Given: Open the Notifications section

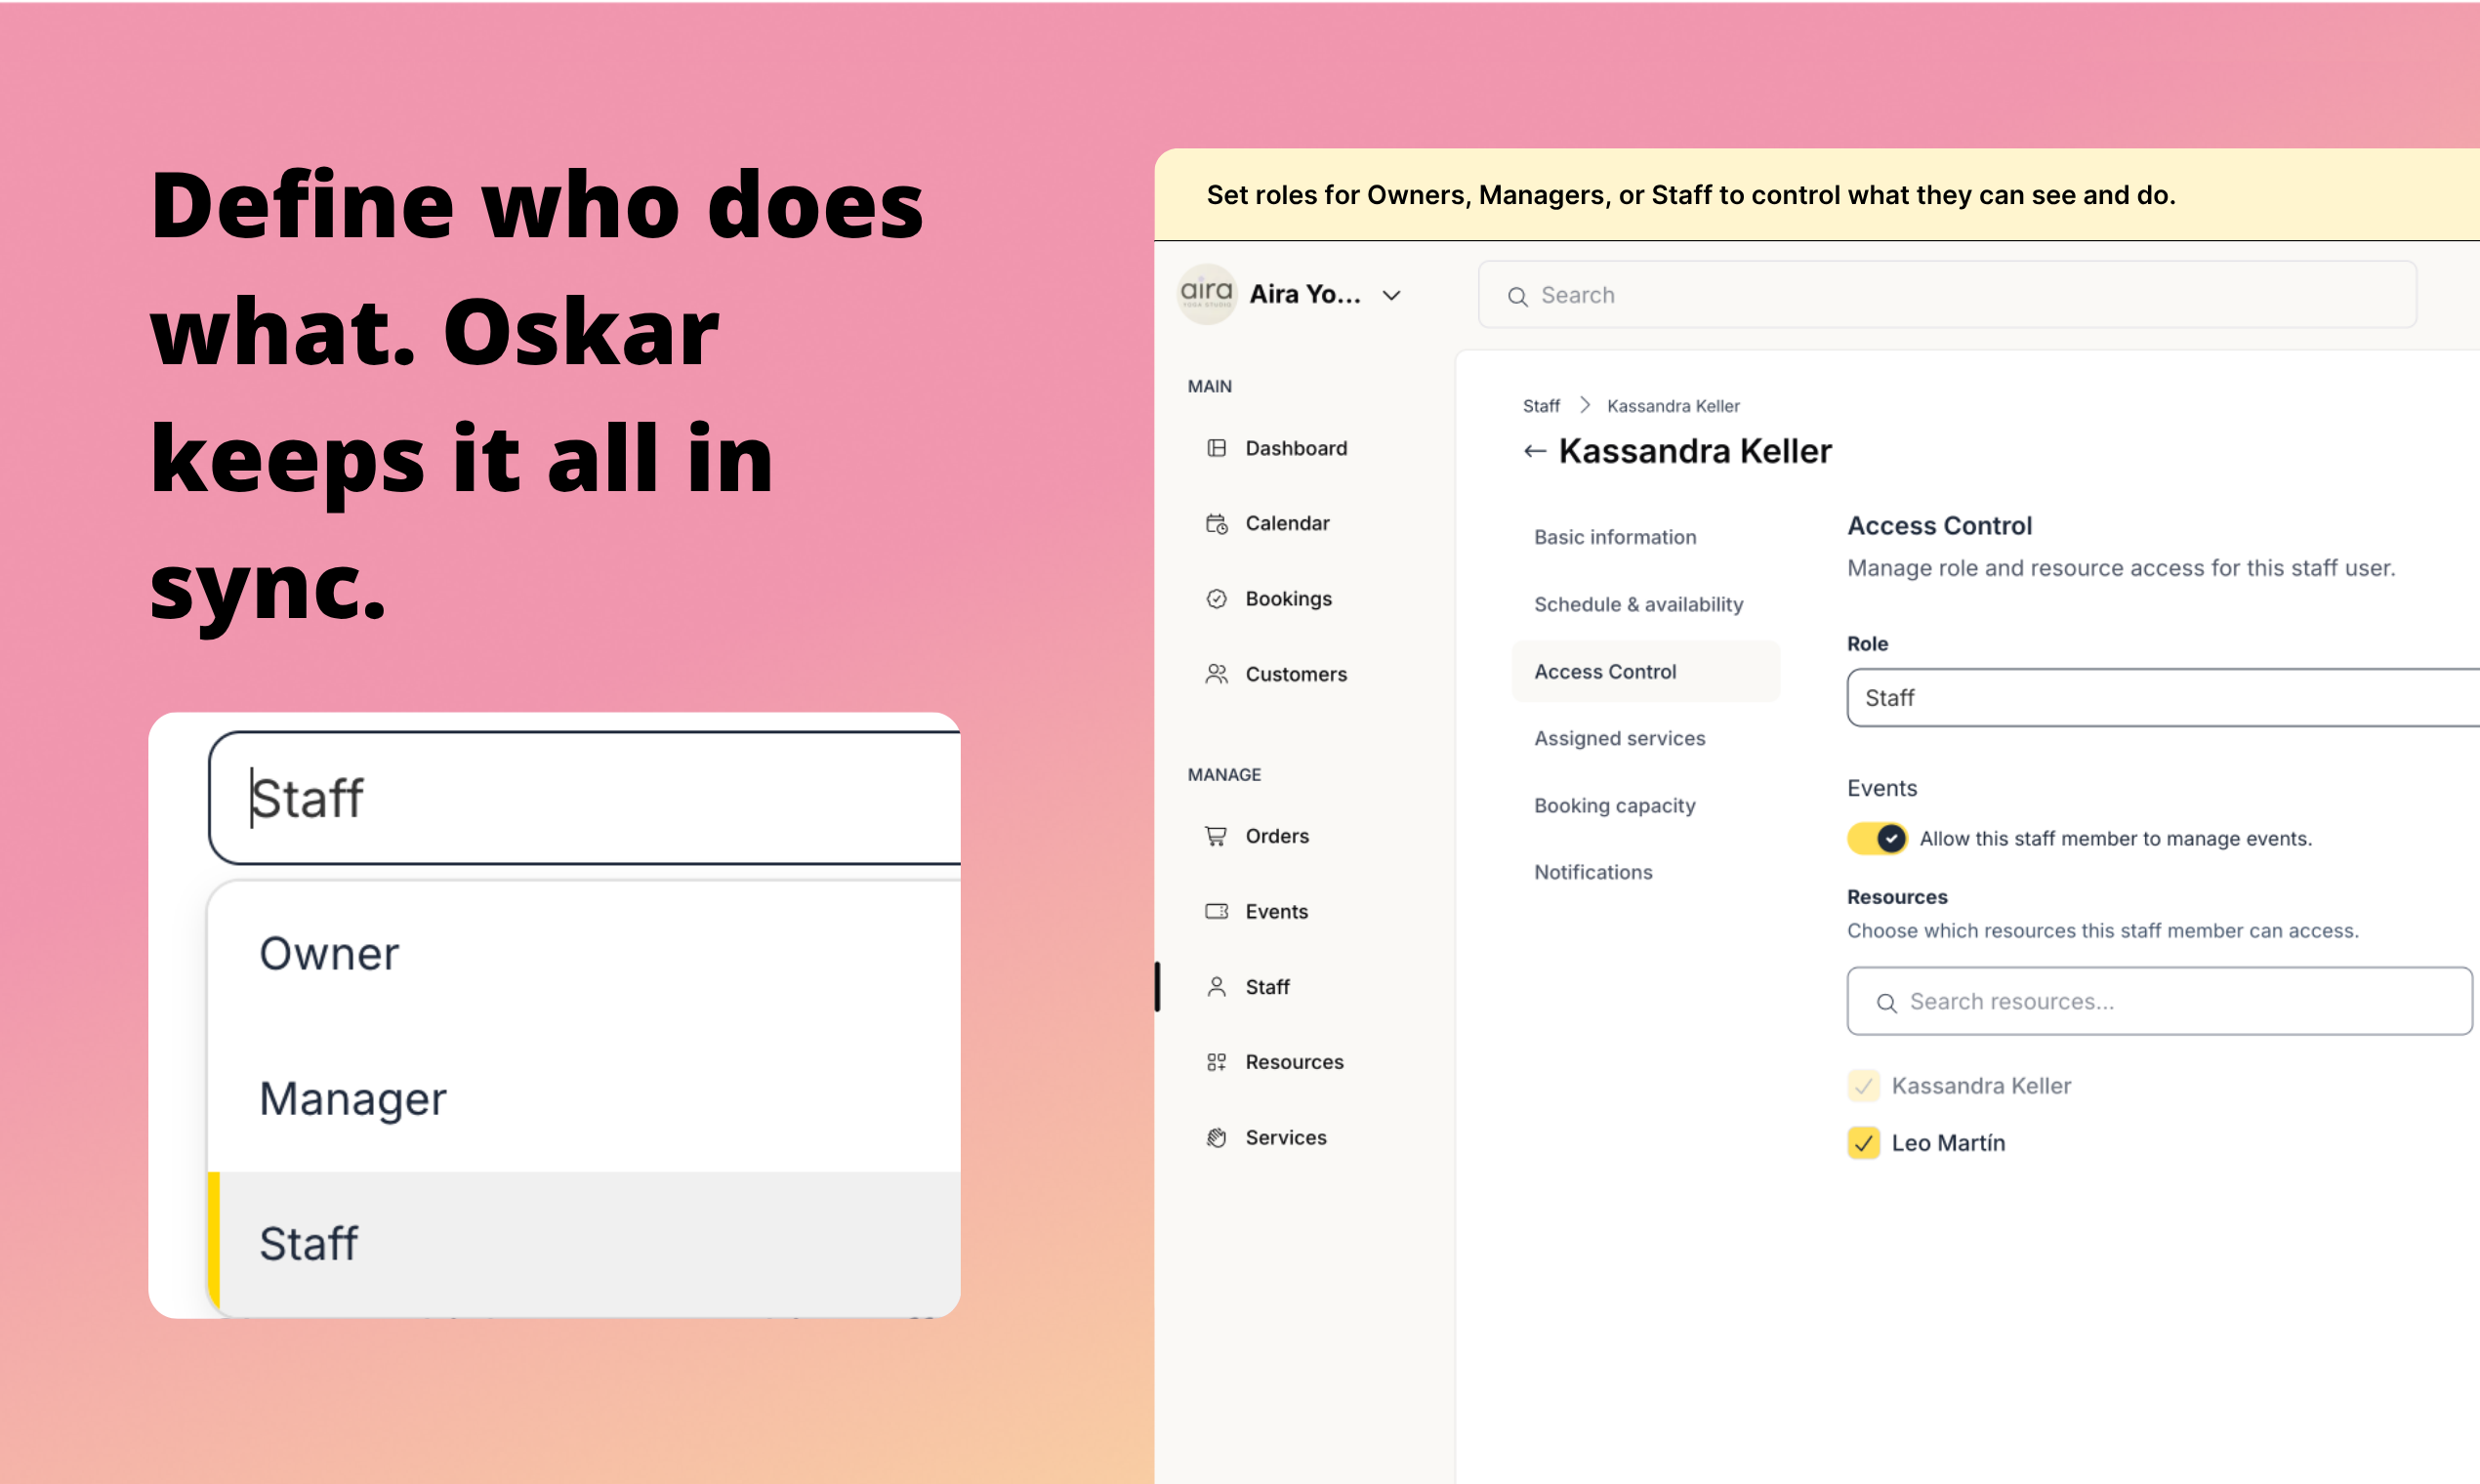Looking at the screenshot, I should click(1593, 871).
